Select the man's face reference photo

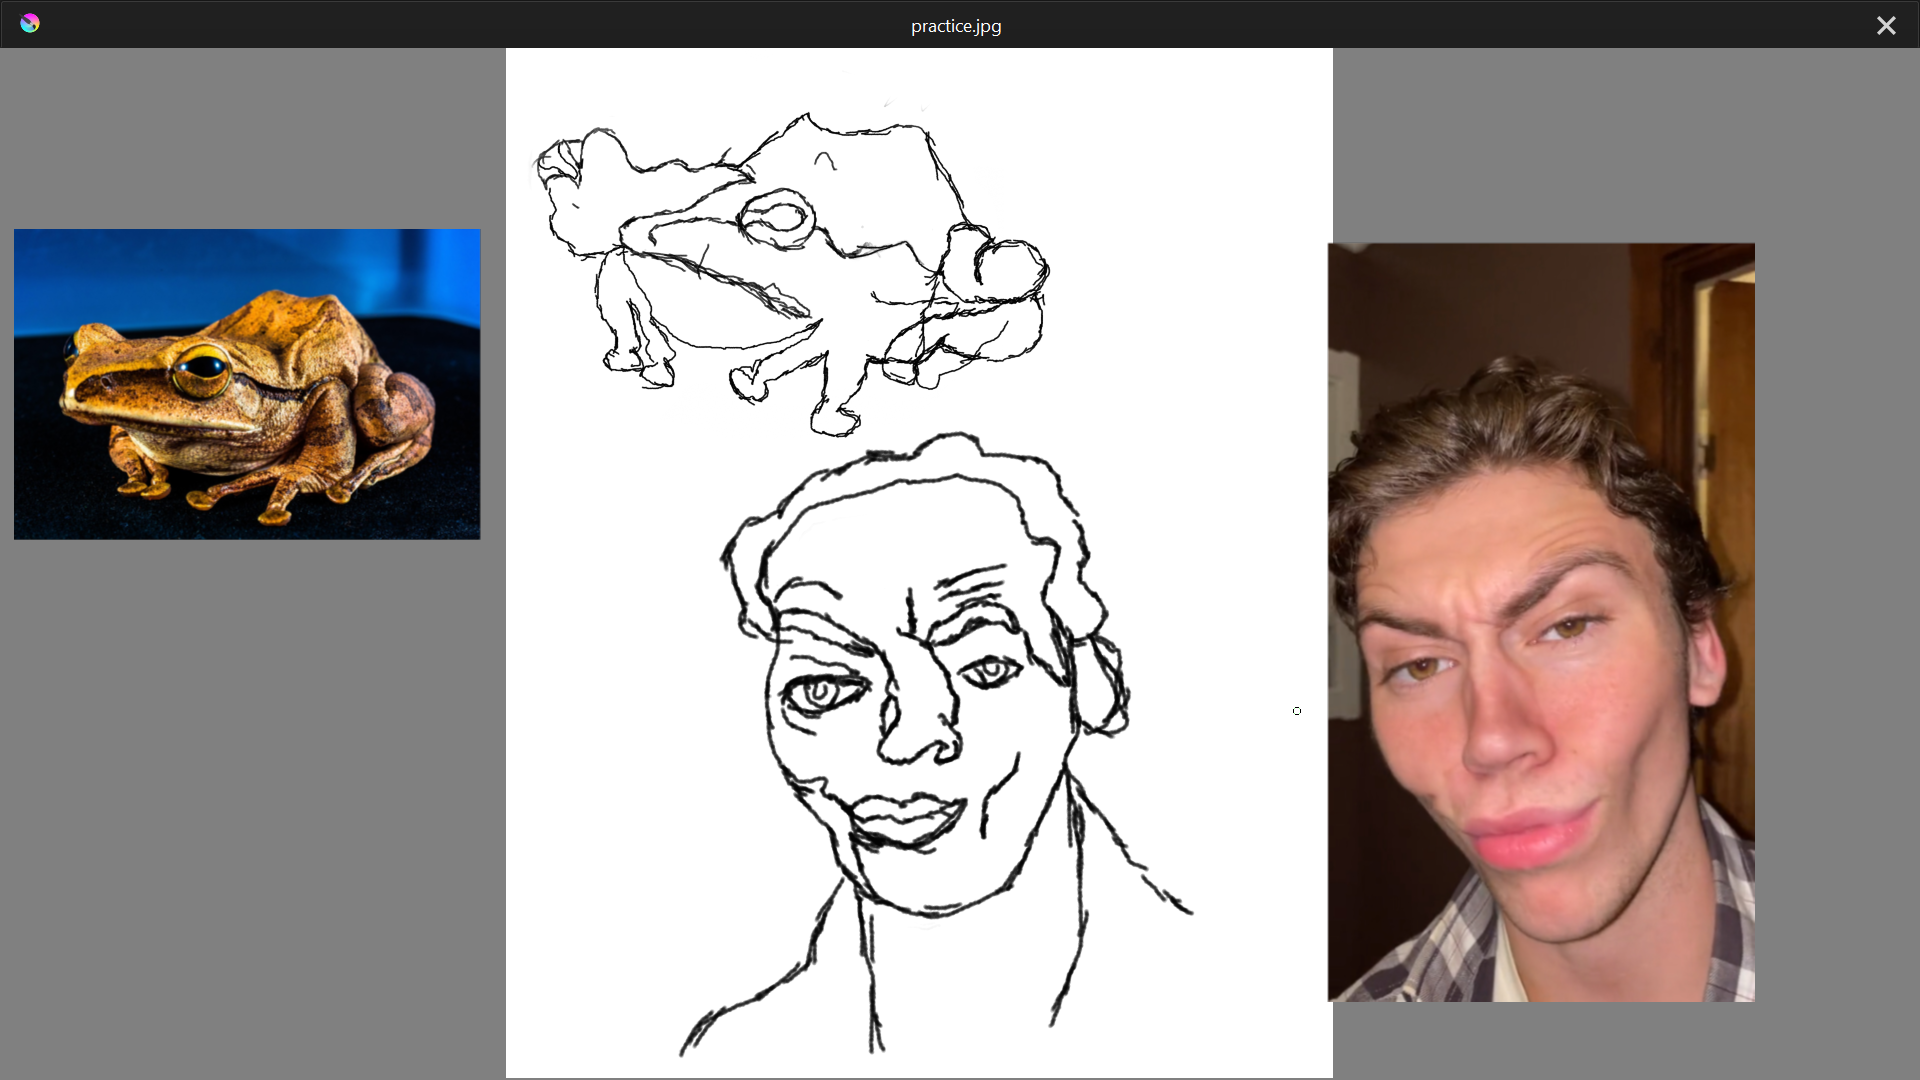1541,622
